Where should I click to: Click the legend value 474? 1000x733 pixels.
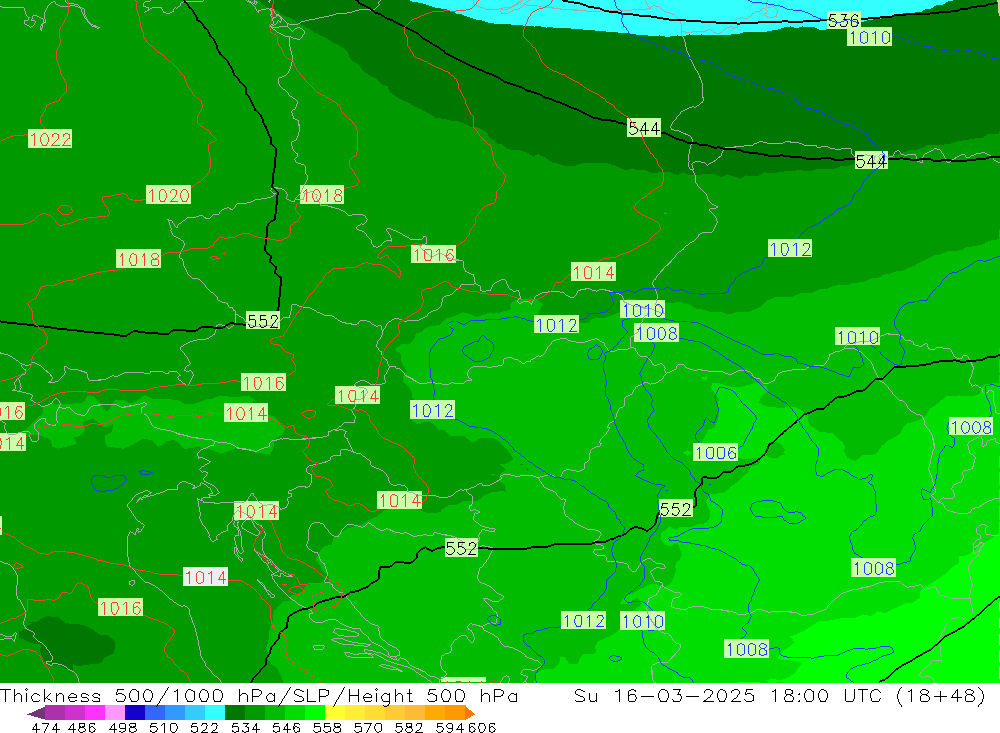point(45,727)
